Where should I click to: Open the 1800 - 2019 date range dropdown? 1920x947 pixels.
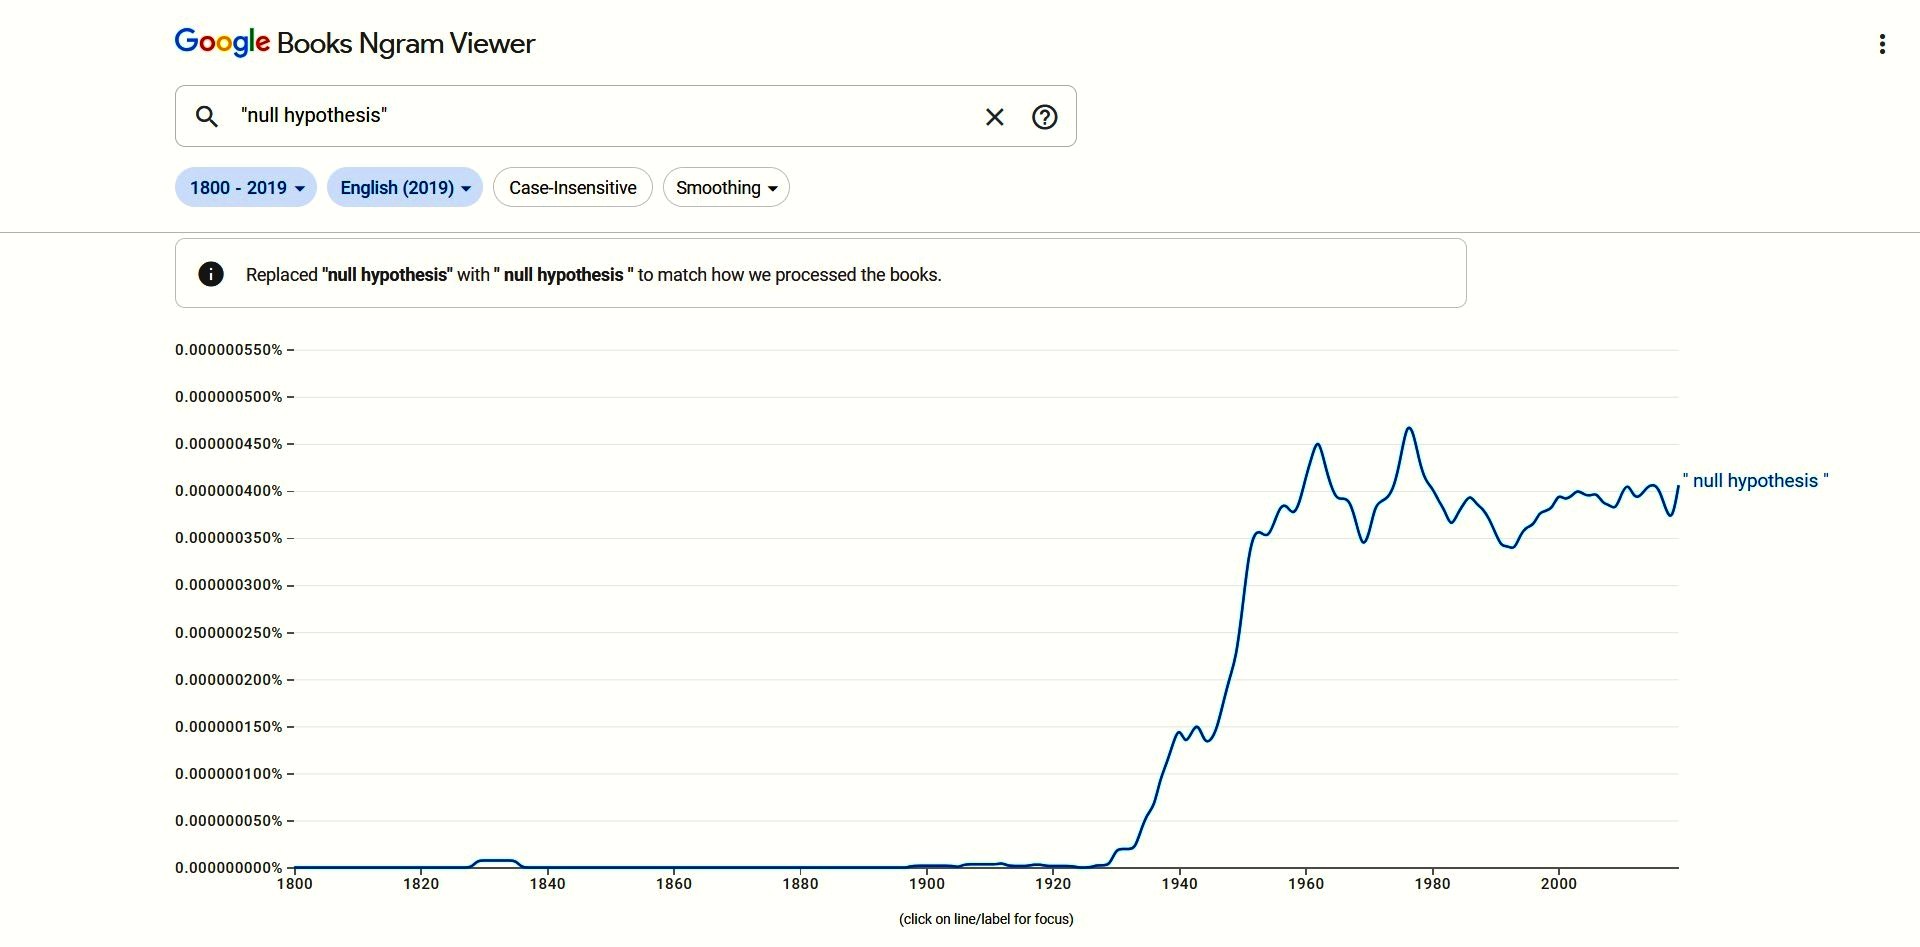246,188
